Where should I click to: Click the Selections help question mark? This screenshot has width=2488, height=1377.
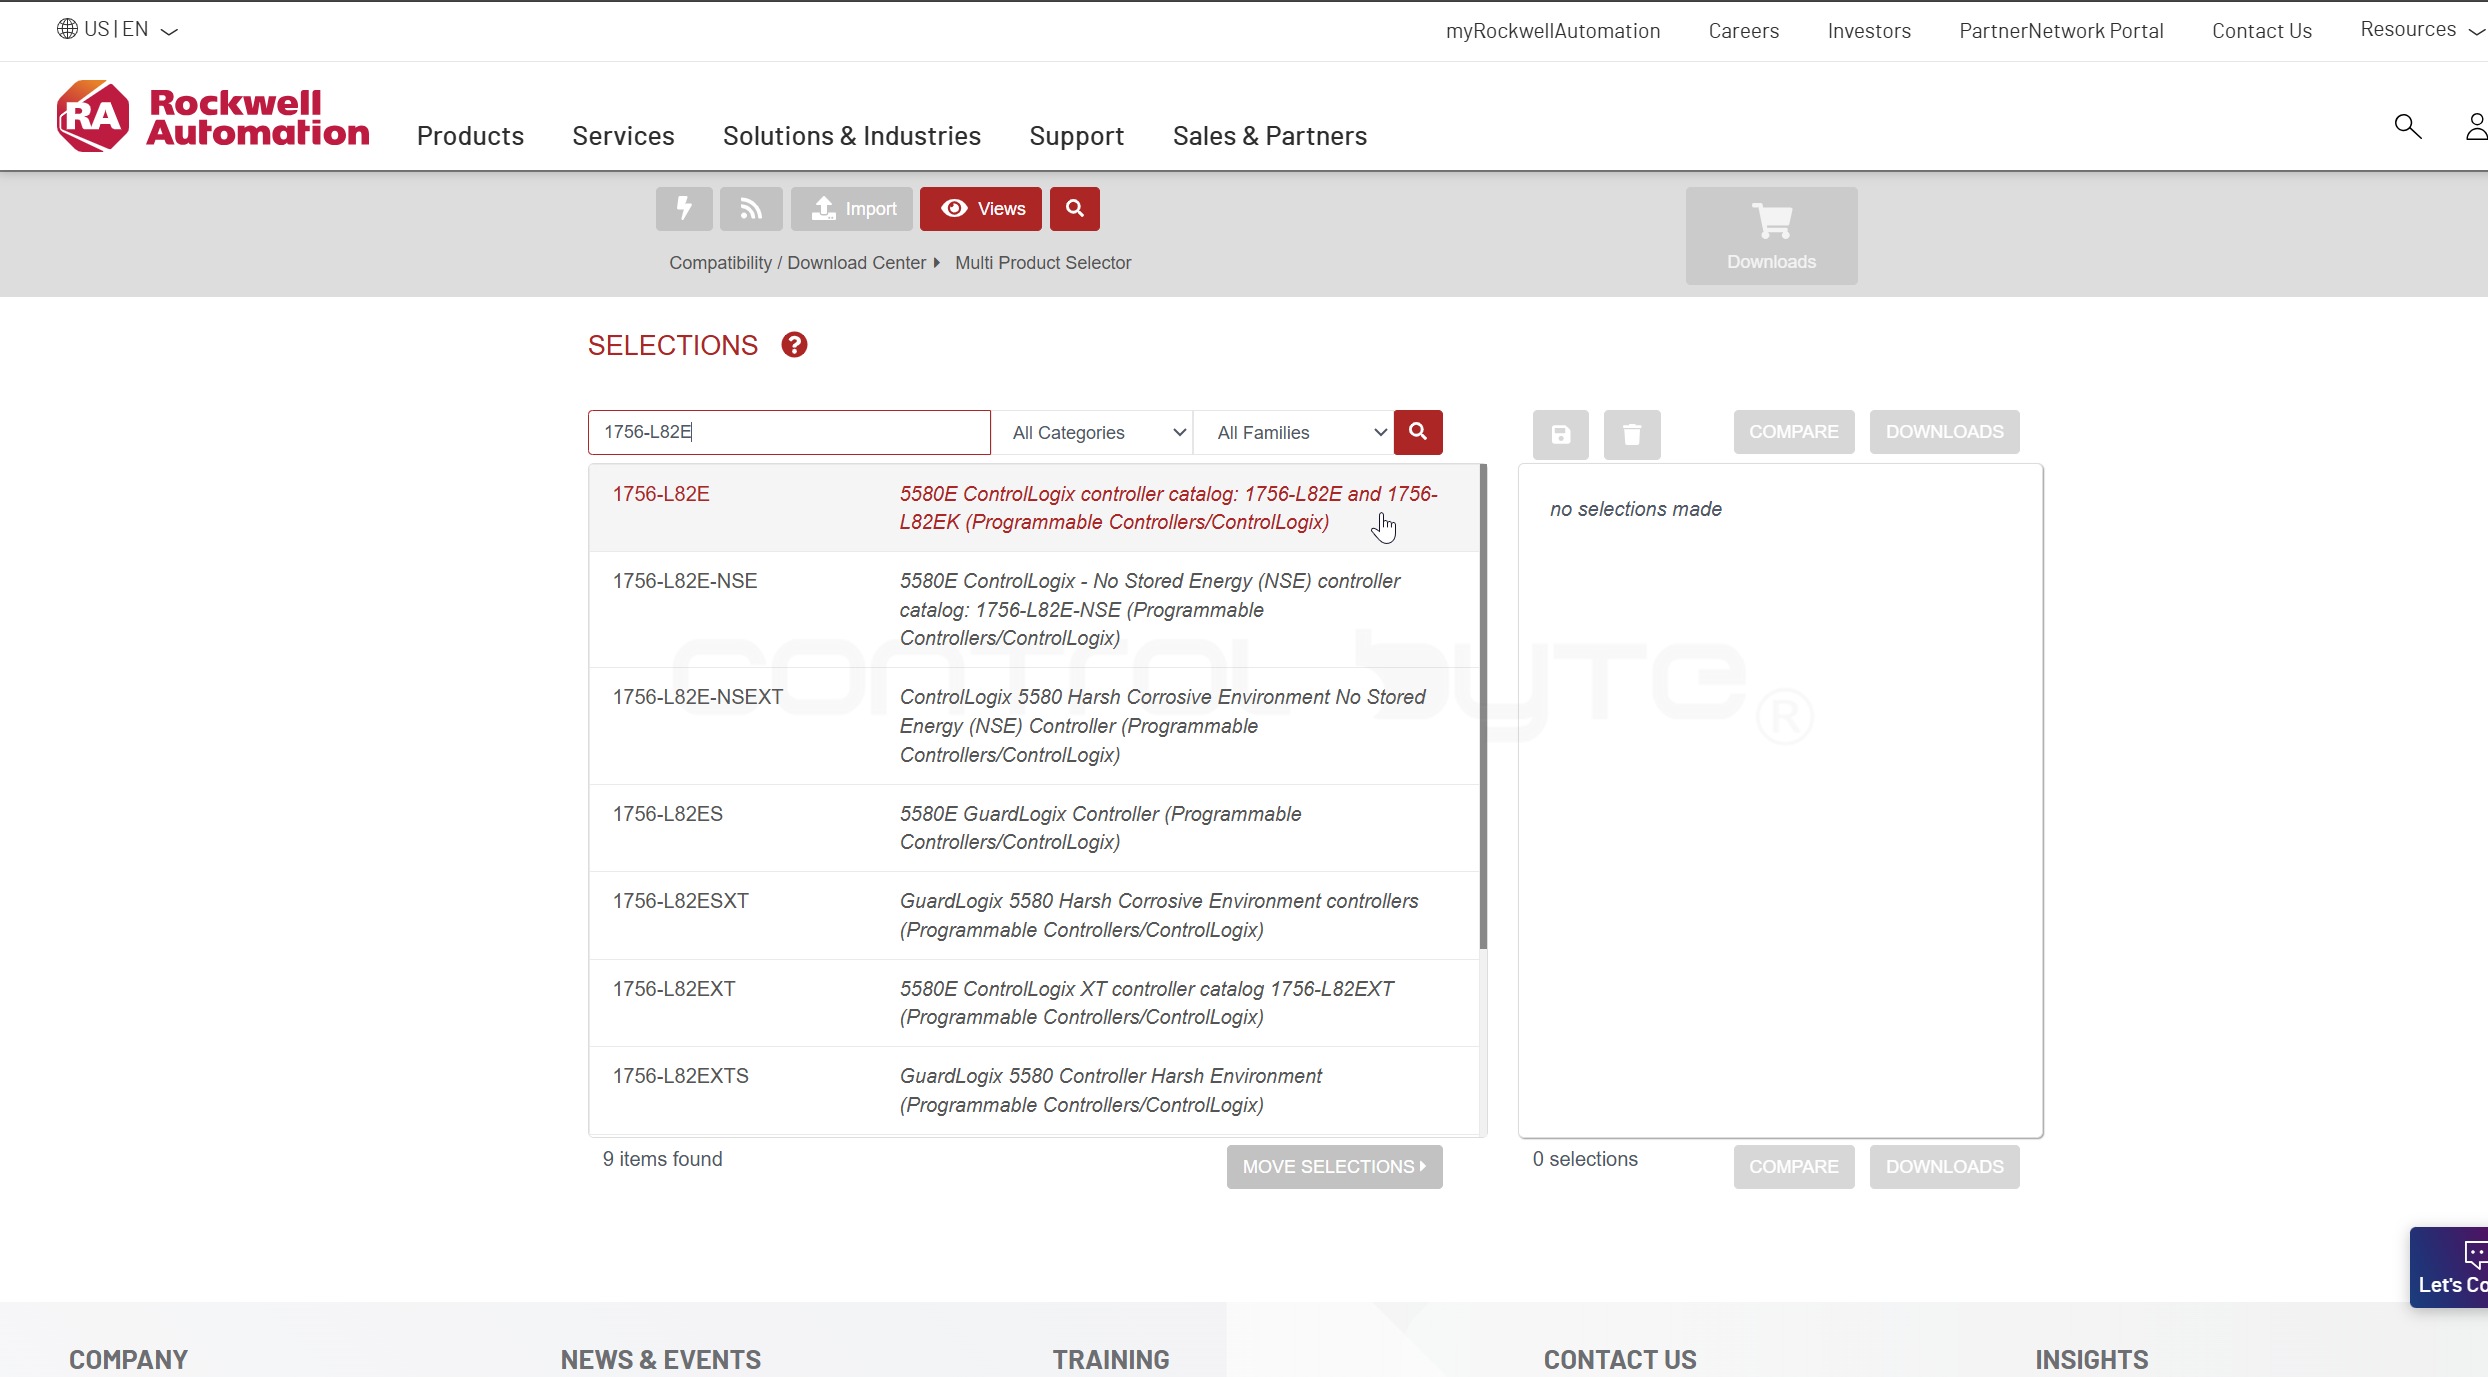click(794, 345)
